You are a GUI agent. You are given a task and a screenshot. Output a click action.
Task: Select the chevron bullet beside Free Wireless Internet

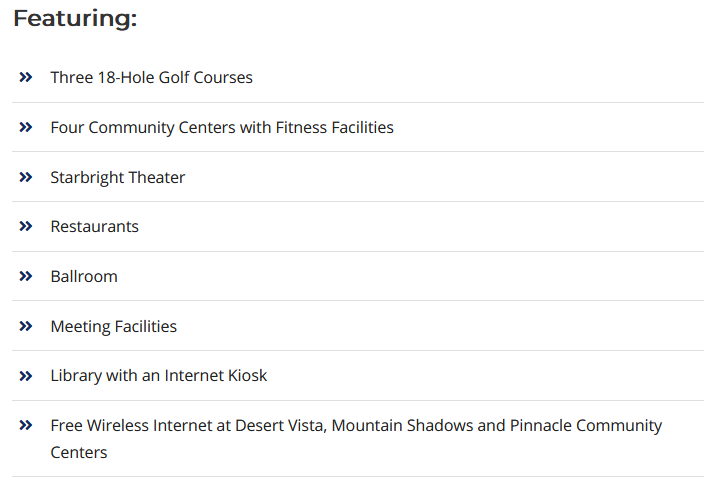click(x=26, y=425)
